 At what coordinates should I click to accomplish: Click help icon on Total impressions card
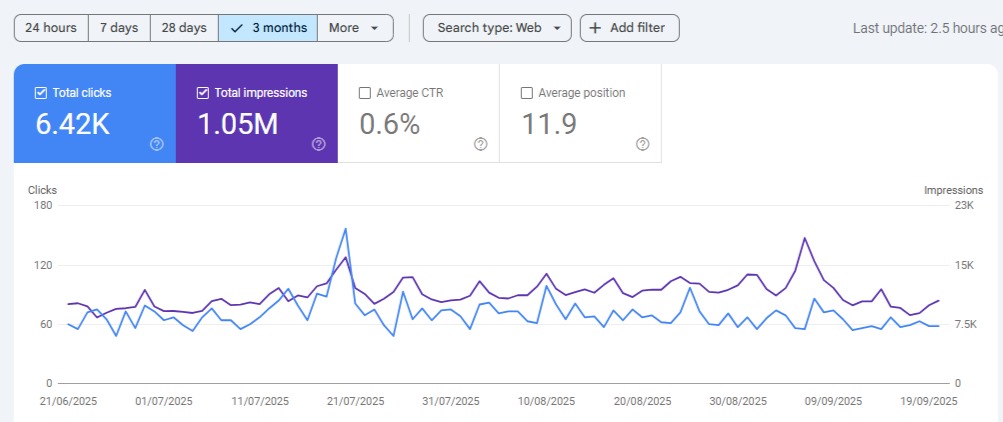tap(318, 144)
